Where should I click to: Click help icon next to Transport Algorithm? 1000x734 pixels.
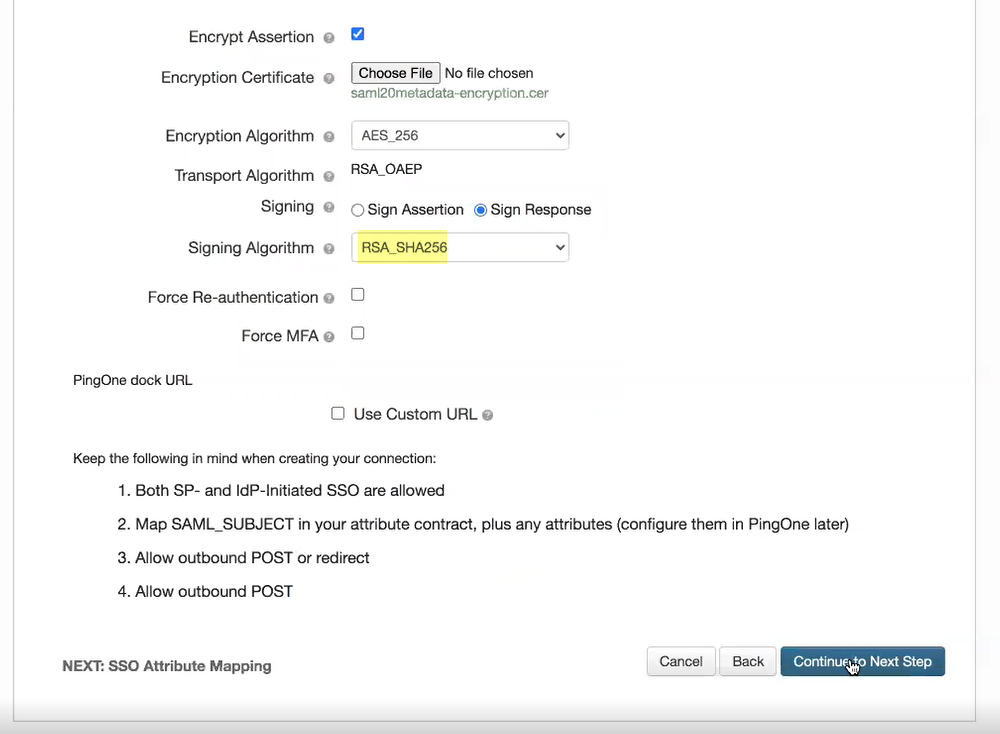click(329, 176)
